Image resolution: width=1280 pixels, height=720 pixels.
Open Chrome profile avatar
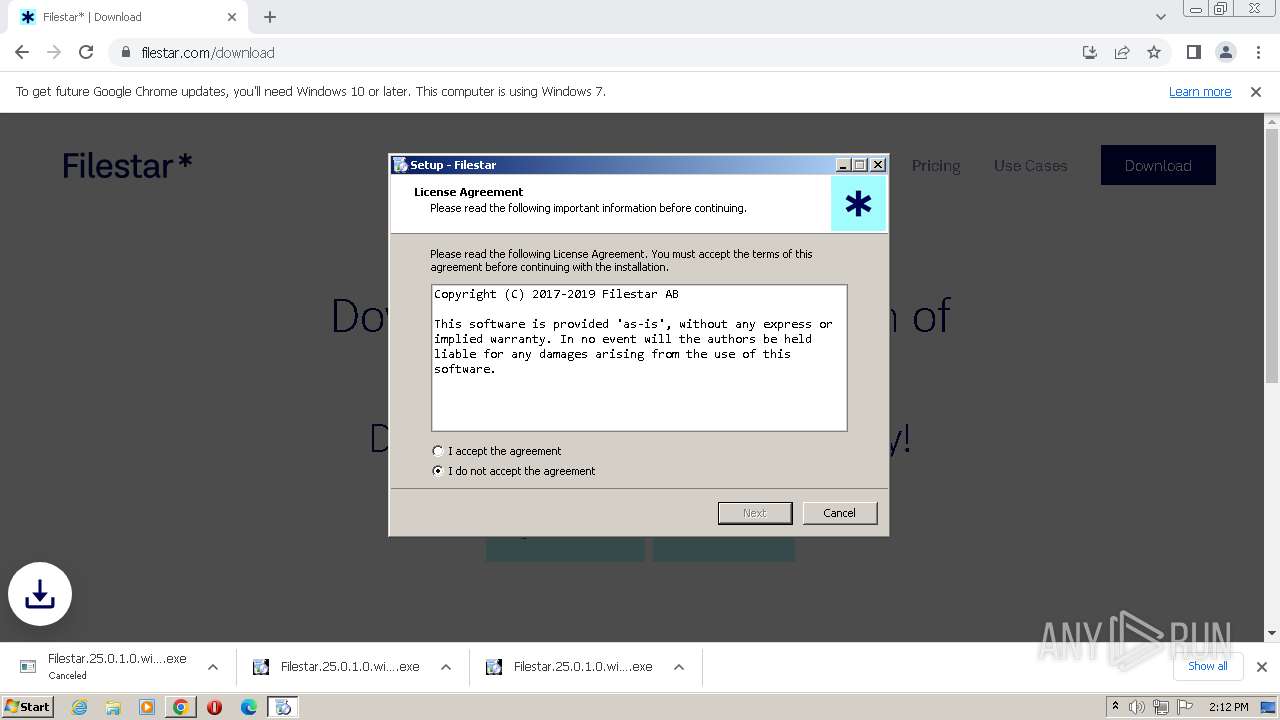[x=1225, y=52]
